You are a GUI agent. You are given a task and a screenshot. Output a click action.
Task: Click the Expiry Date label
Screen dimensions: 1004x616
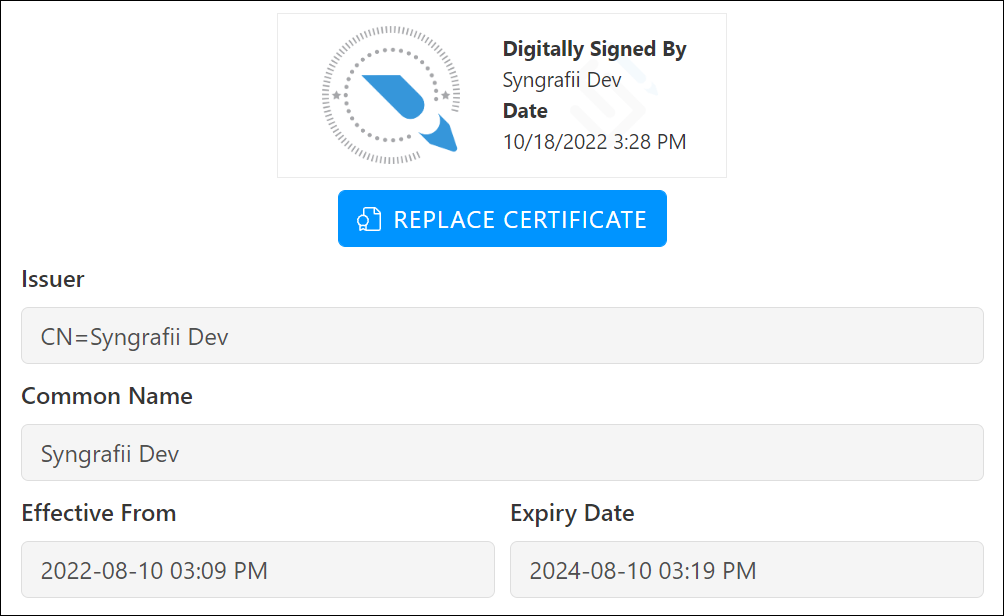[572, 514]
